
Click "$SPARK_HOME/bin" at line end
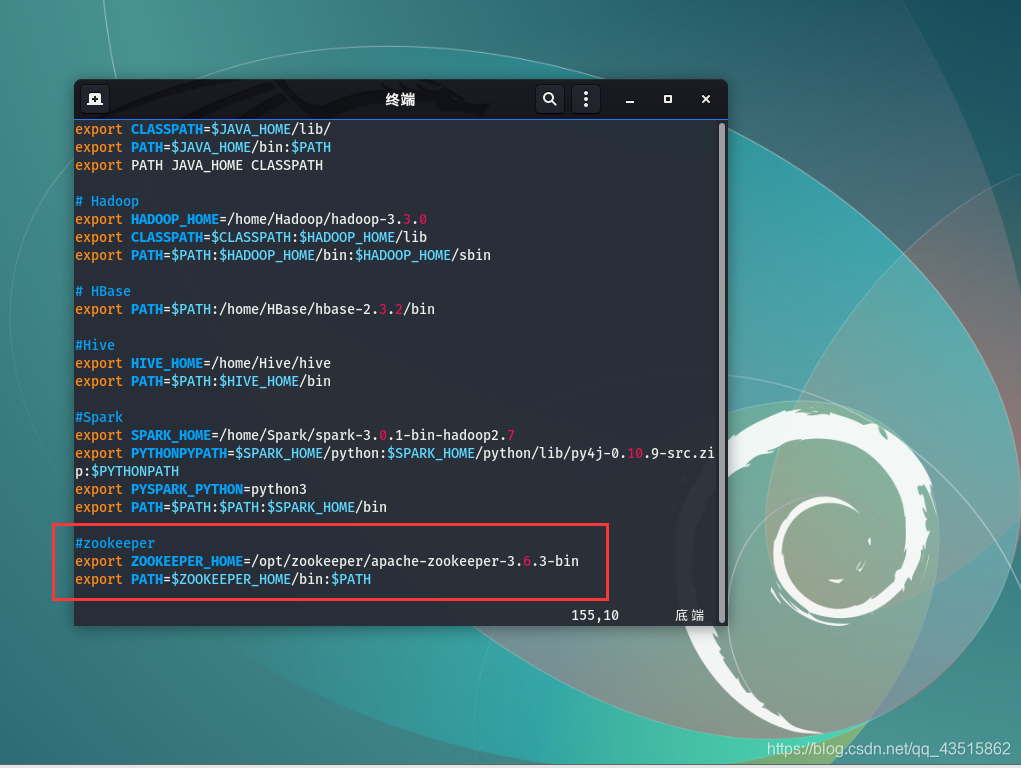pos(327,507)
